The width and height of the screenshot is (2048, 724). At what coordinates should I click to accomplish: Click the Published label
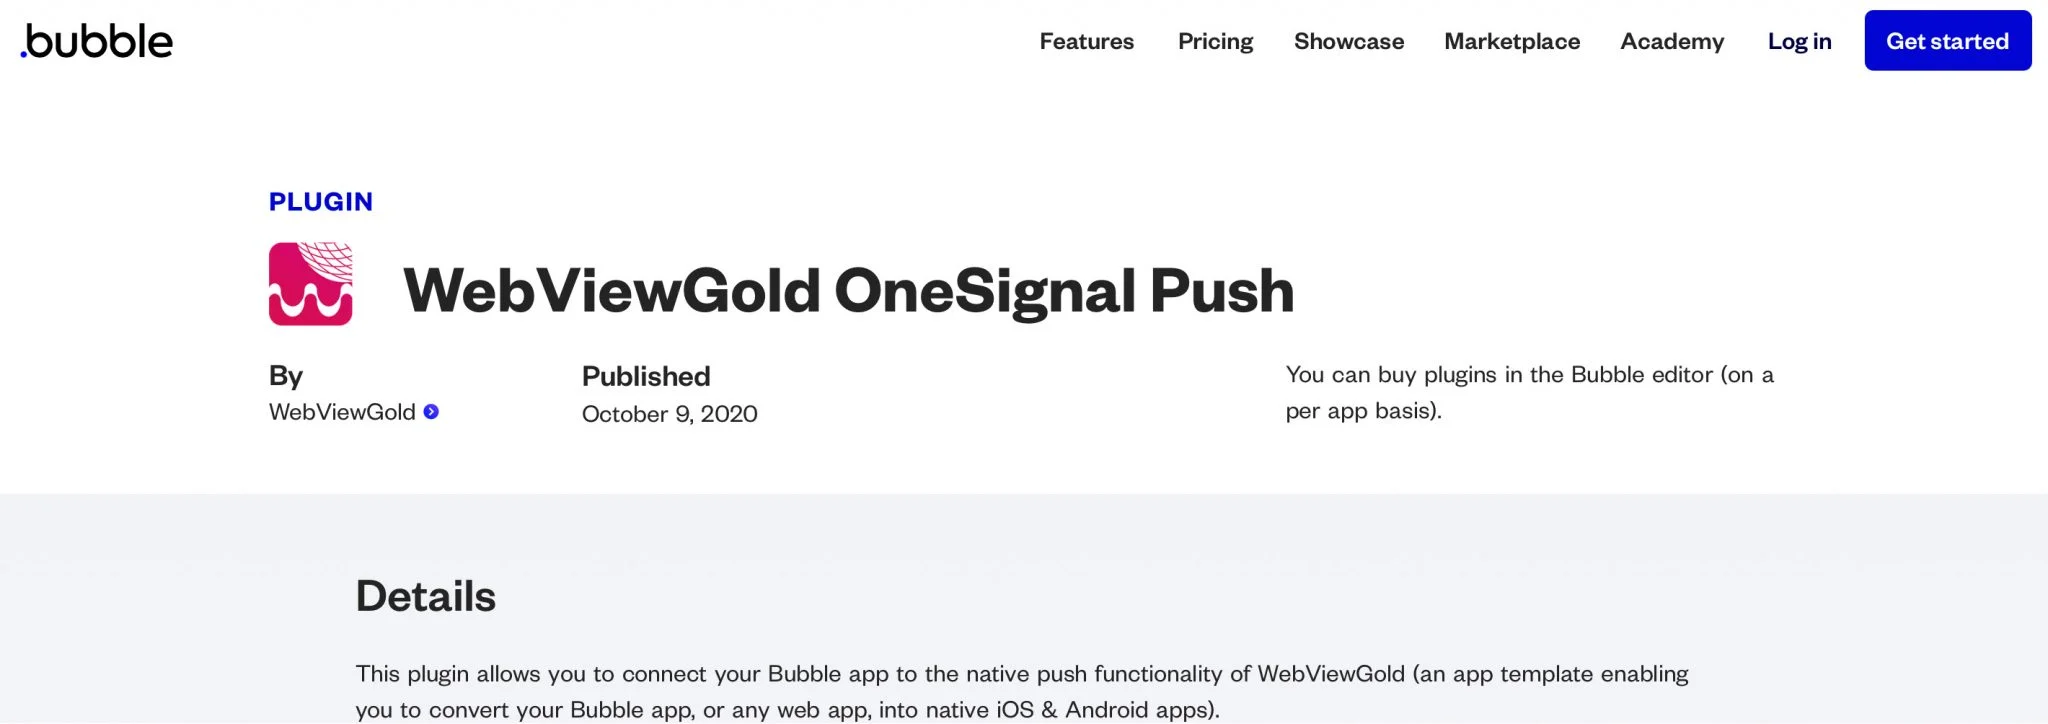tap(644, 376)
